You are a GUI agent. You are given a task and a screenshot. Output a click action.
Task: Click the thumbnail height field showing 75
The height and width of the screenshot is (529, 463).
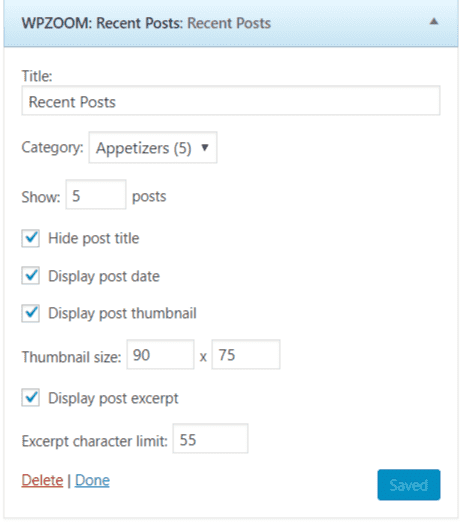click(246, 355)
